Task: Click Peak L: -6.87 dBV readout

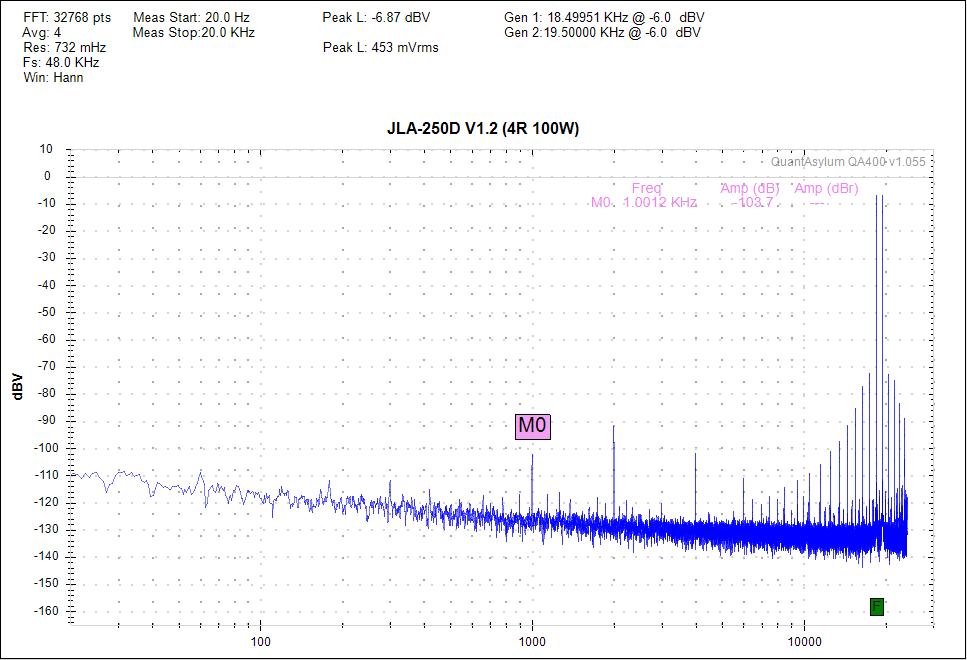Action: click(x=376, y=18)
